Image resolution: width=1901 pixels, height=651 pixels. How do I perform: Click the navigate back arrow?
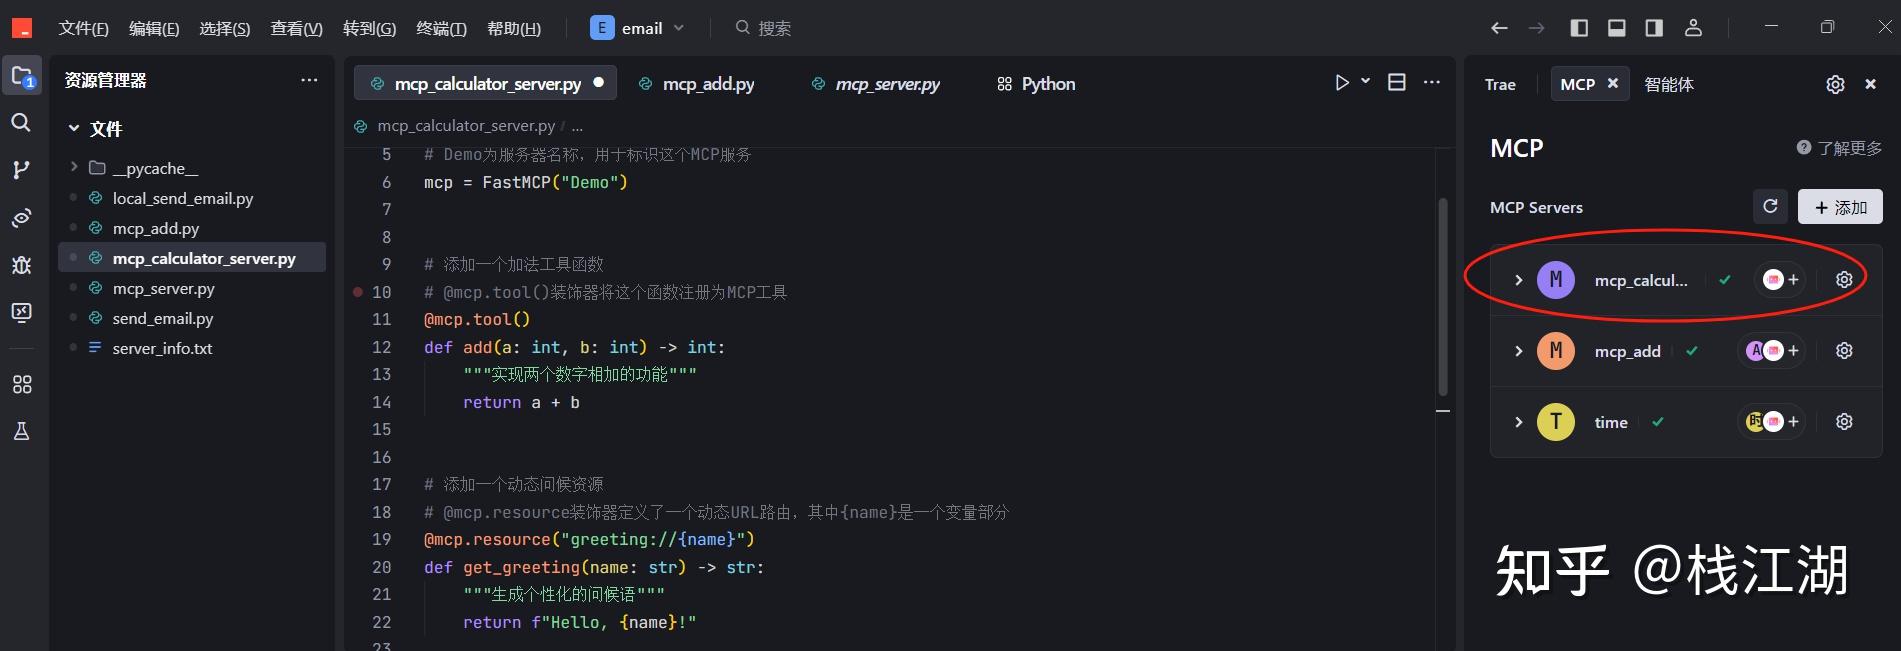coord(1499,28)
